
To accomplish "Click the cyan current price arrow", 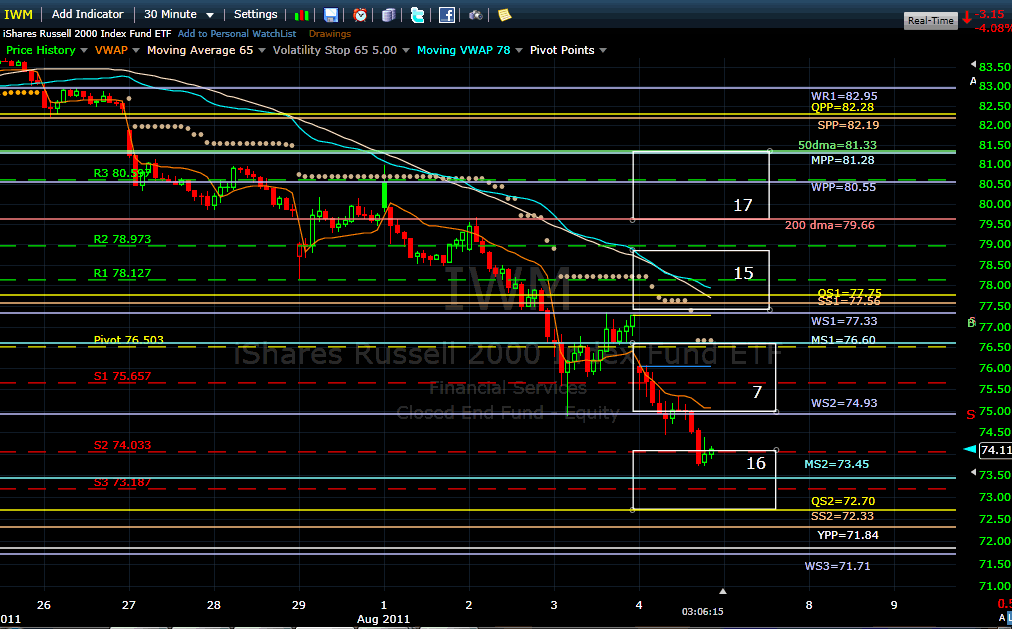I will point(969,449).
